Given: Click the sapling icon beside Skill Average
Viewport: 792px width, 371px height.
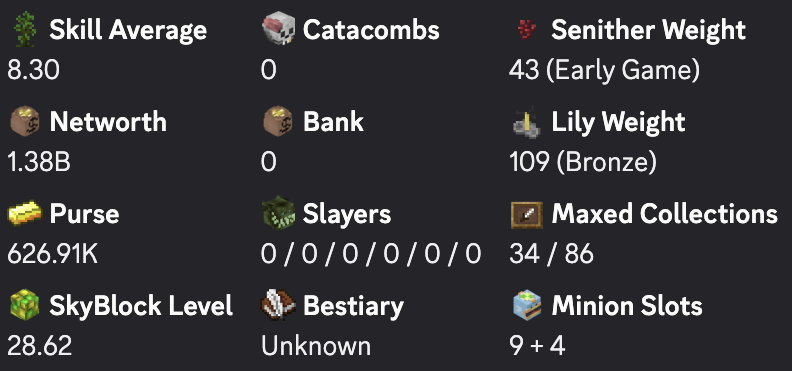Looking at the screenshot, I should coord(25,30).
